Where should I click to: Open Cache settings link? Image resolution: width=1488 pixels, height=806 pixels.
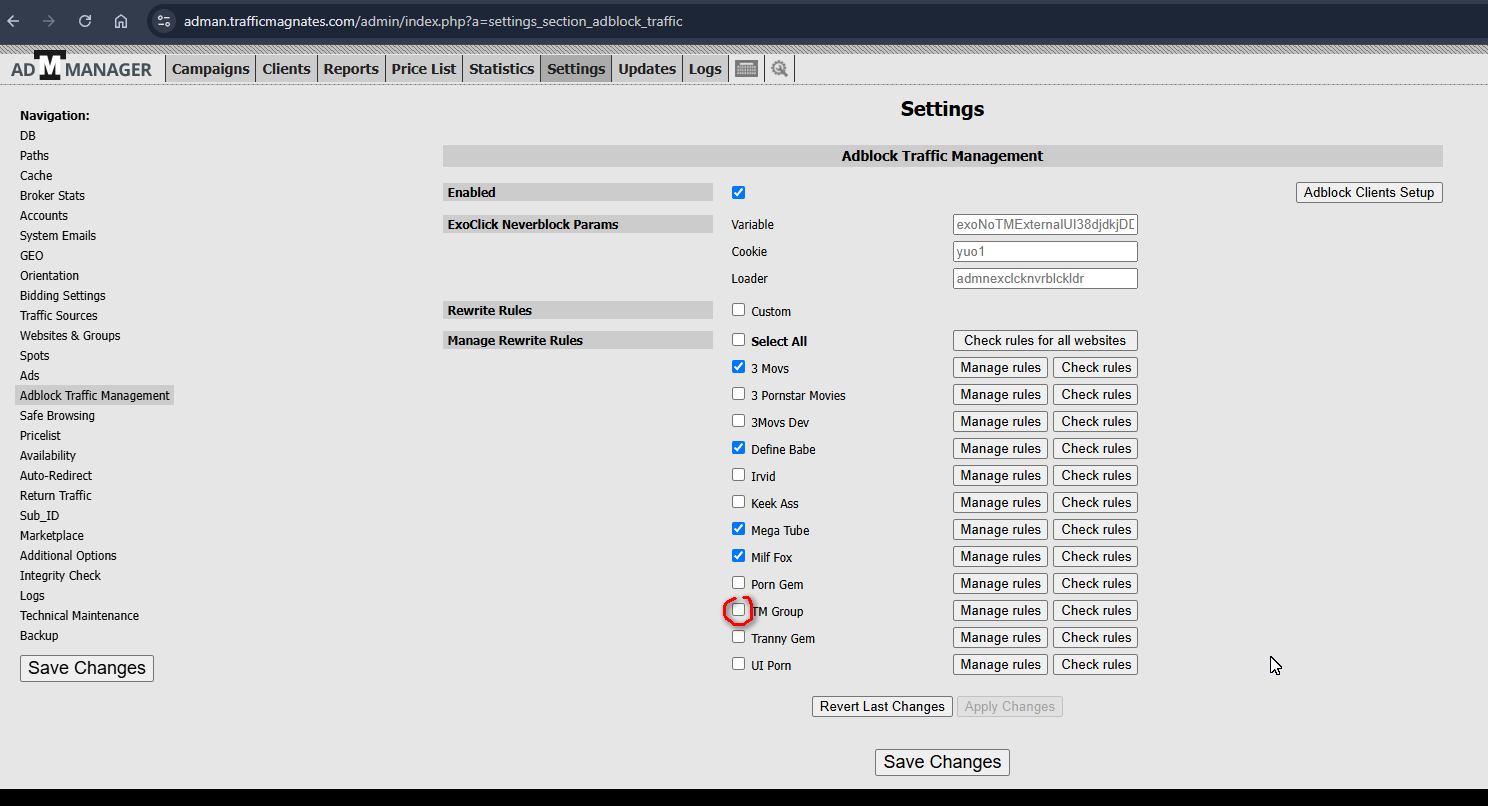[36, 175]
